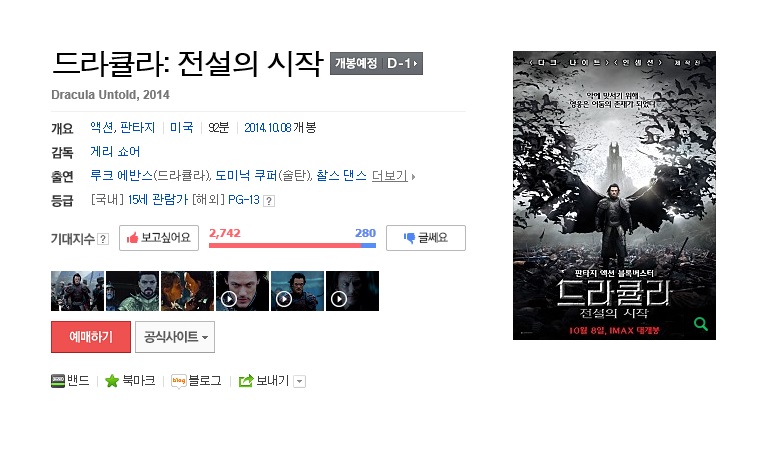This screenshot has height=456, width=765.
Task: Open help icon next to 기대지수
Action: tap(102, 239)
